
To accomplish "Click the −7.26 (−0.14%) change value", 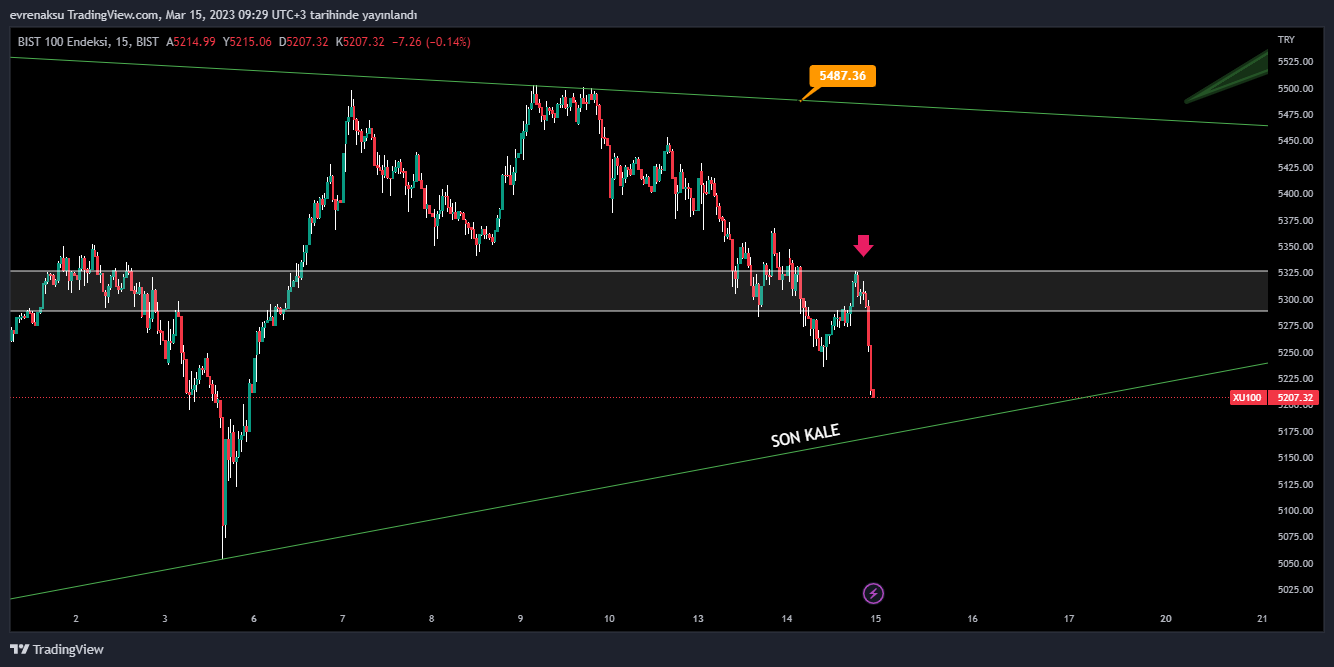I will click(x=432, y=42).
